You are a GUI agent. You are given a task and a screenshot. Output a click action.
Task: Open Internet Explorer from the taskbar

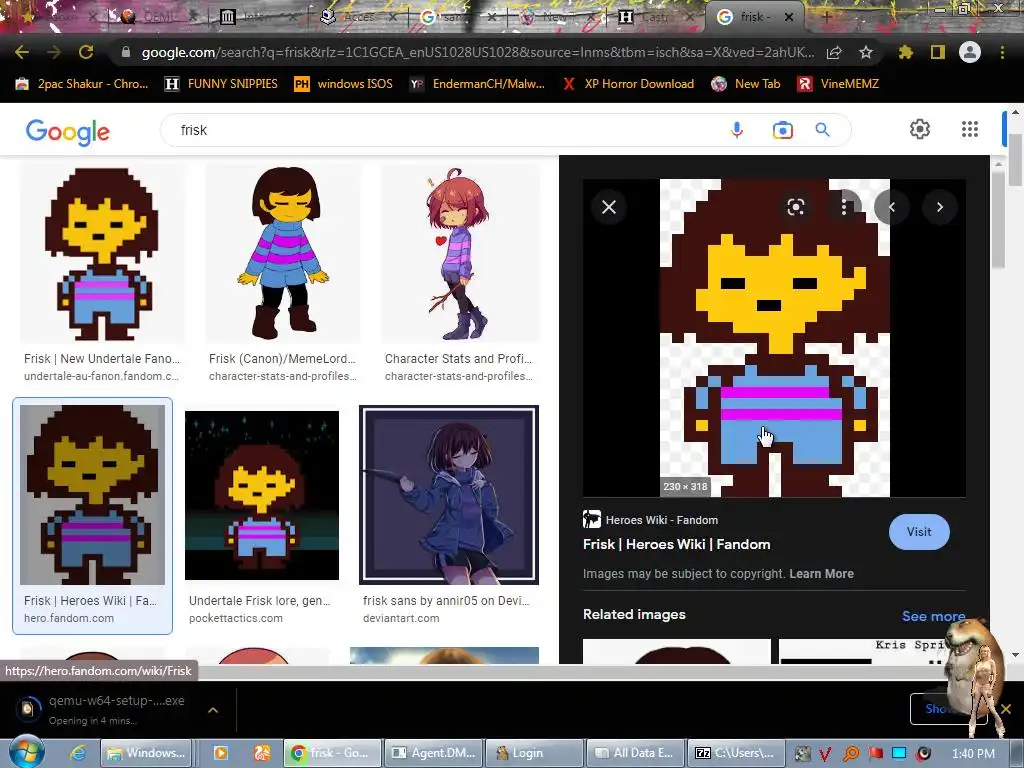click(x=78, y=753)
